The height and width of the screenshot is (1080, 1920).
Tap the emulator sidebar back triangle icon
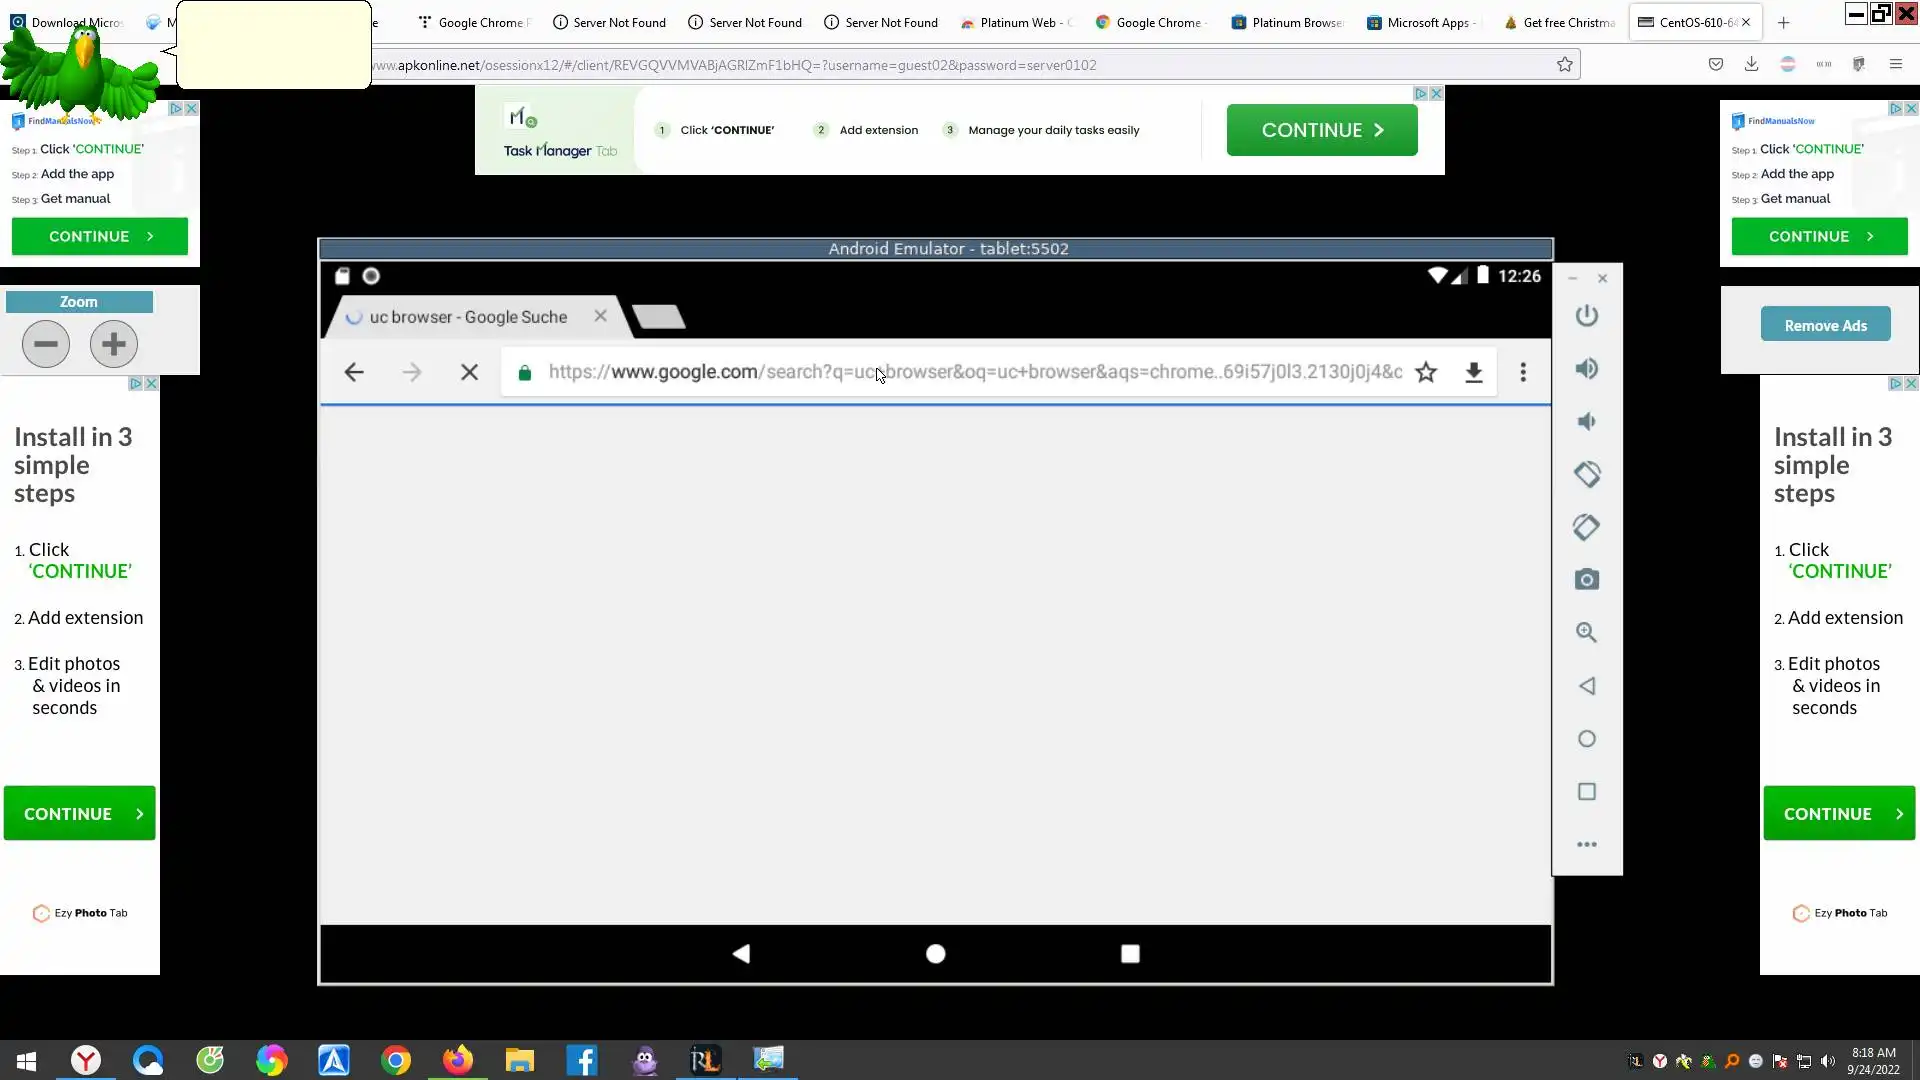pyautogui.click(x=1587, y=686)
